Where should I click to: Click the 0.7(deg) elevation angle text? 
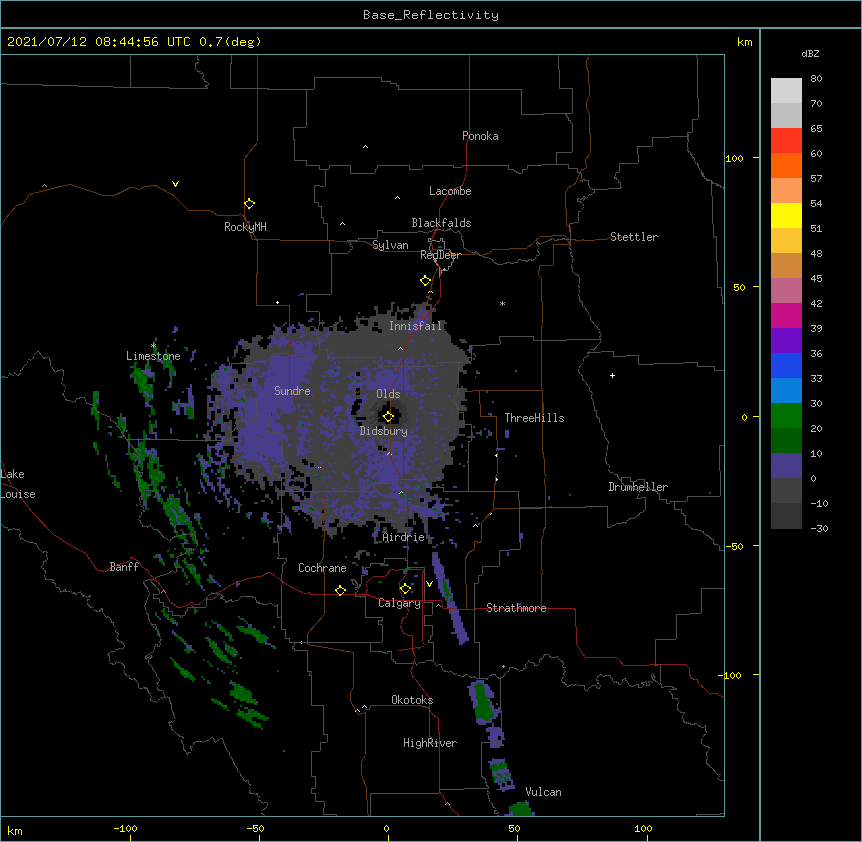pyautogui.click(x=230, y=42)
